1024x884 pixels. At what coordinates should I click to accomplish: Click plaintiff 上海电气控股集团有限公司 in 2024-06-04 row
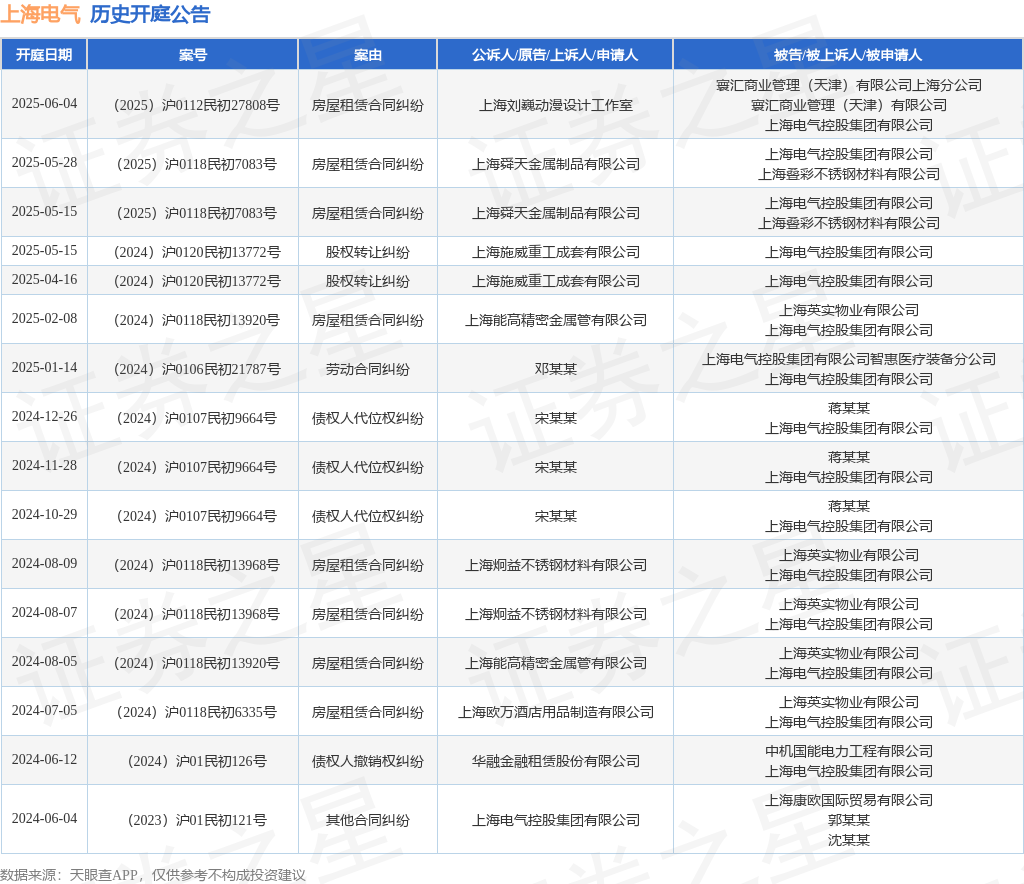pyautogui.click(x=556, y=820)
